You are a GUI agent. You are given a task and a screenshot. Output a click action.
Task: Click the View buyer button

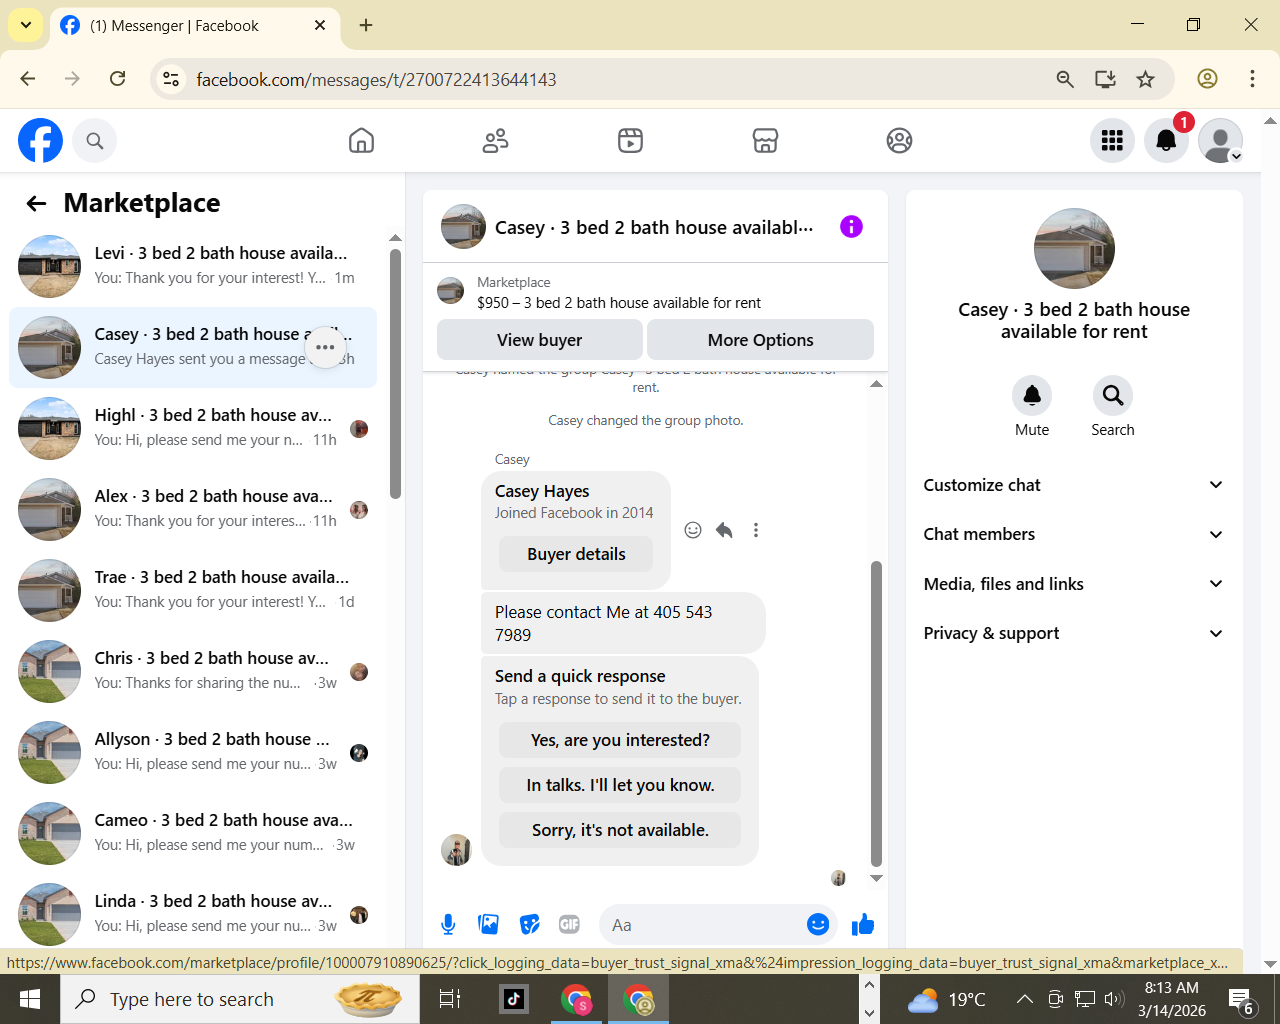click(x=540, y=340)
